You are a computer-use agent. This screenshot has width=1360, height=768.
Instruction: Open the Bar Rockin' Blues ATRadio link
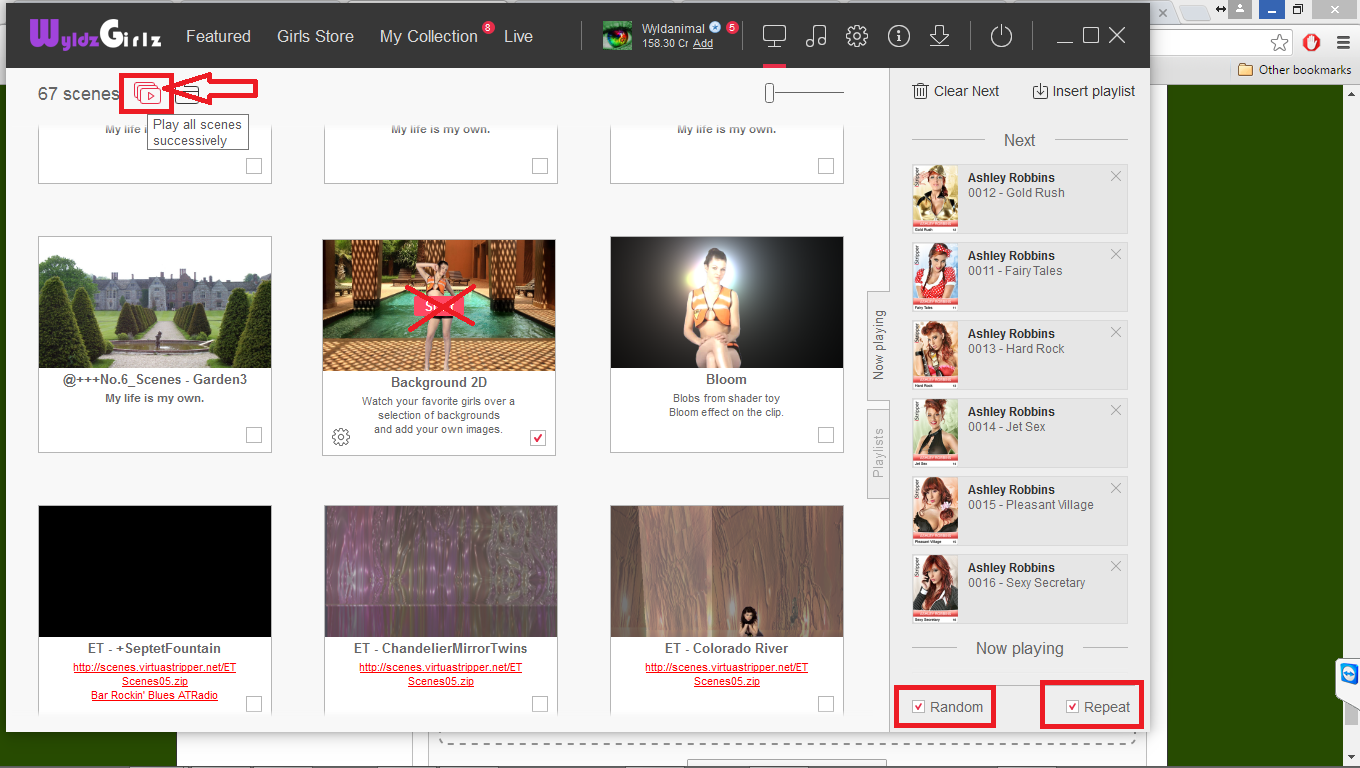[x=155, y=695]
